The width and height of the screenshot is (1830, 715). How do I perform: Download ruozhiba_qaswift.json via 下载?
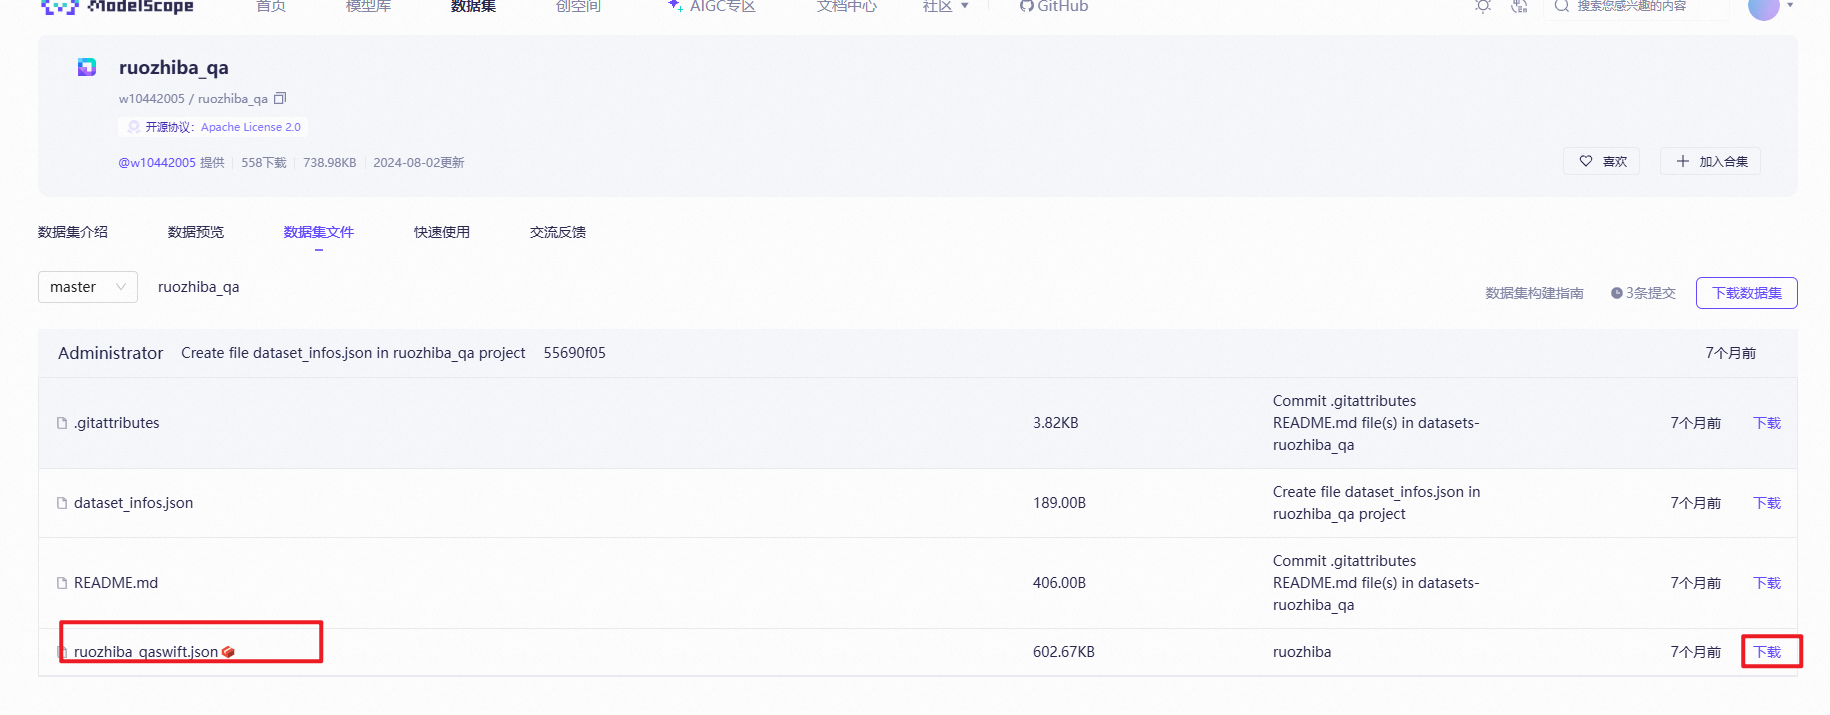pyautogui.click(x=1767, y=652)
